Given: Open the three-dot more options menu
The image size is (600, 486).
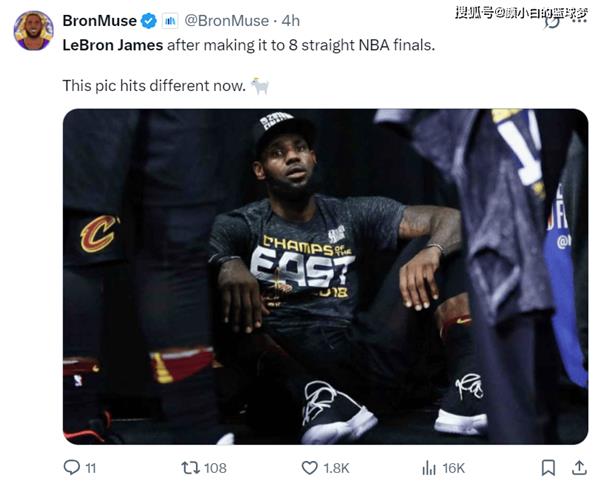Looking at the screenshot, I should [x=579, y=21].
